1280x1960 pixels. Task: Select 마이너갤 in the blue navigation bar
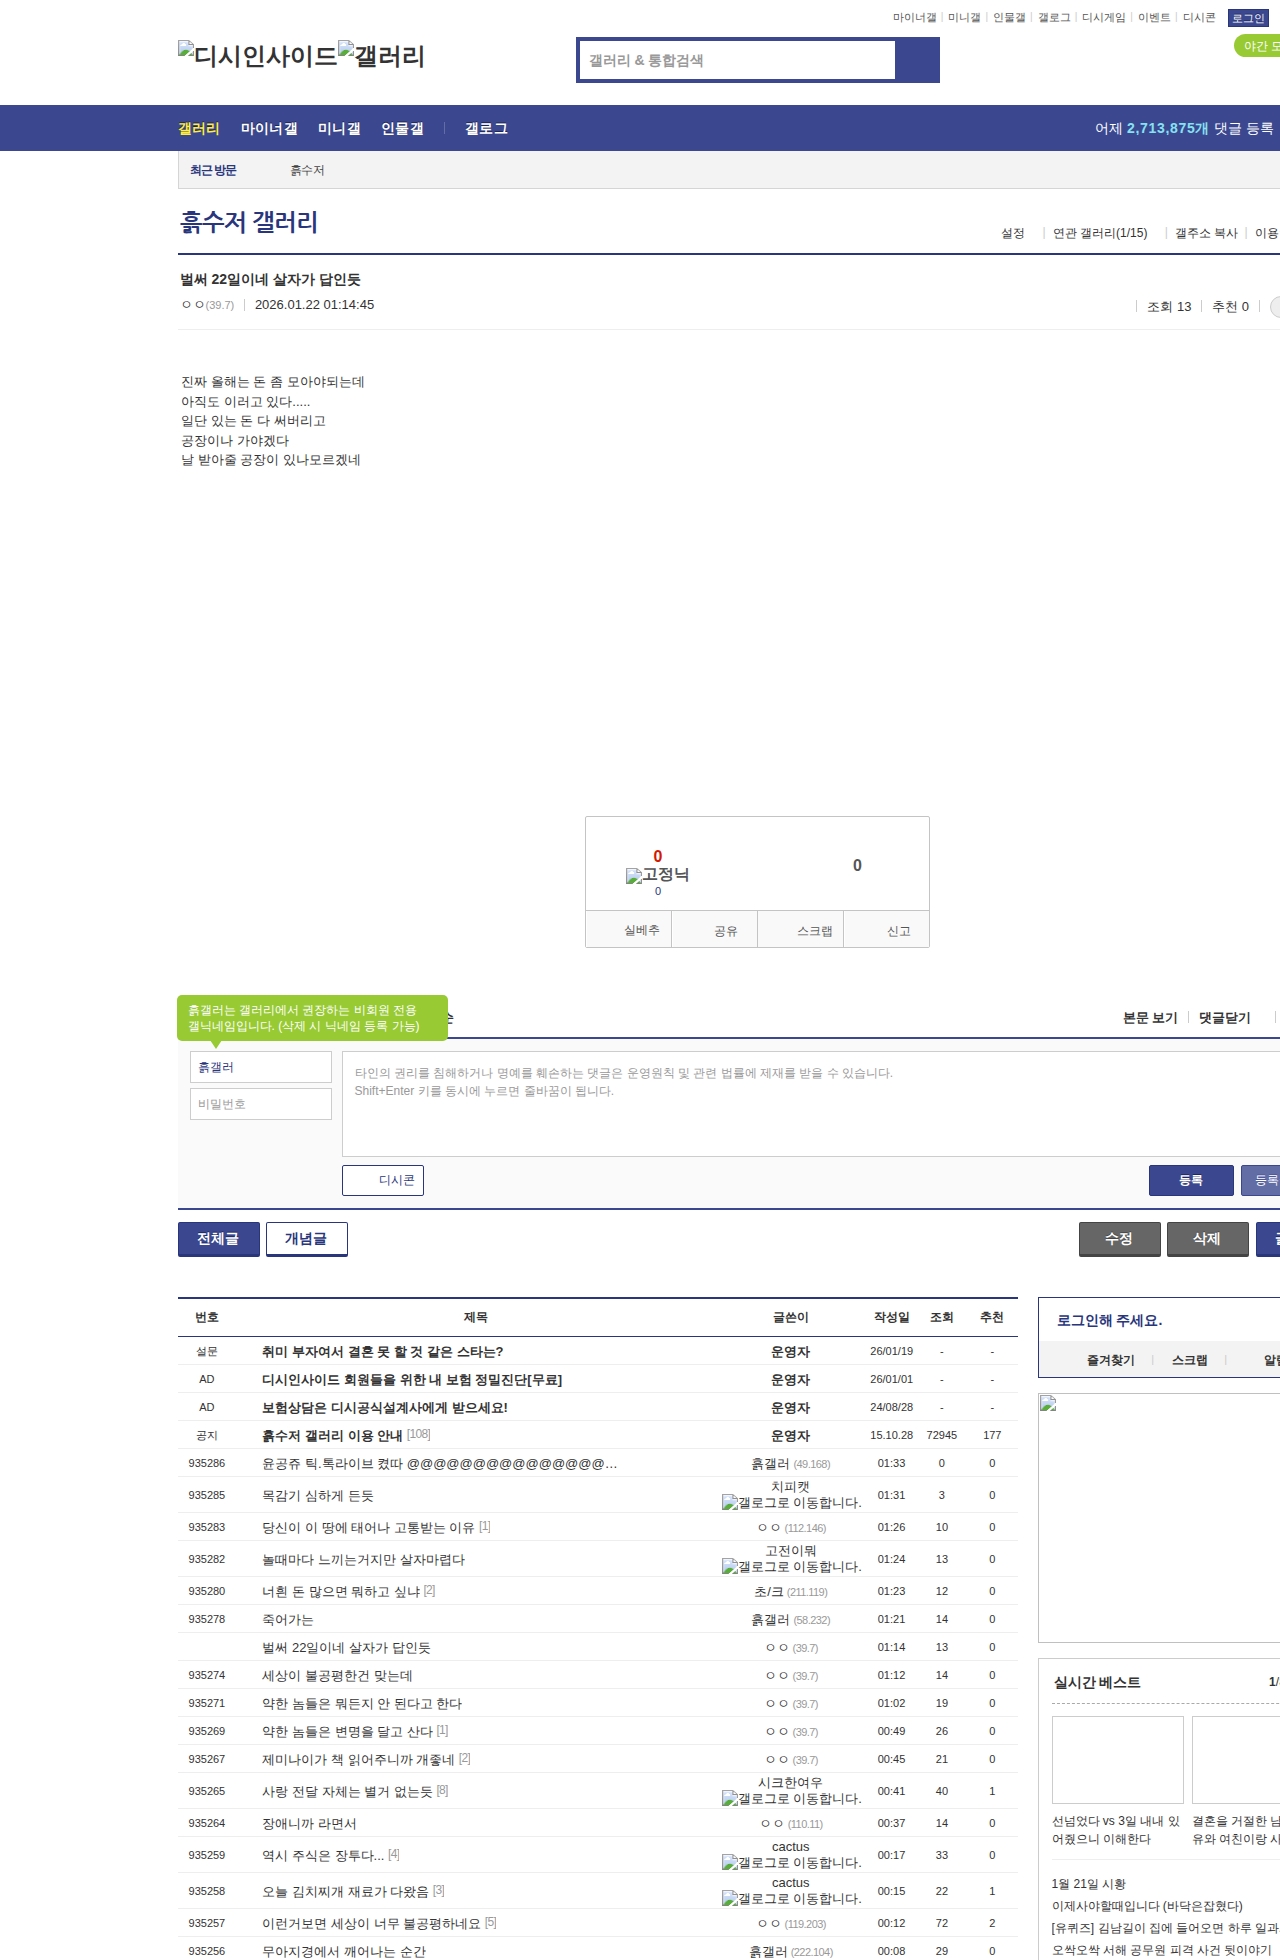click(x=269, y=129)
